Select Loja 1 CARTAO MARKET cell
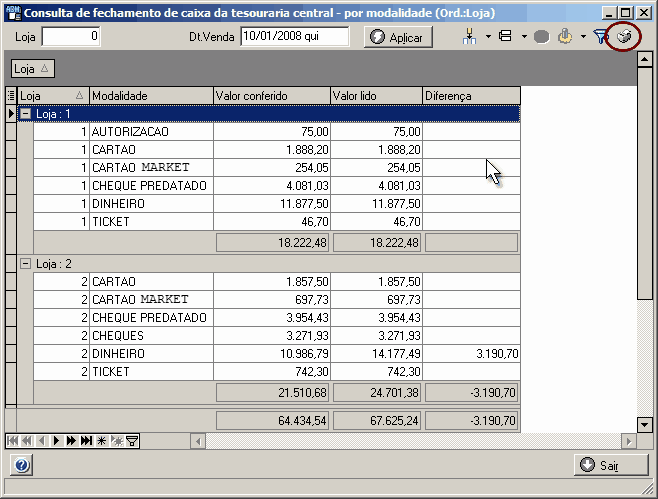The image size is (658, 499). click(x=151, y=167)
